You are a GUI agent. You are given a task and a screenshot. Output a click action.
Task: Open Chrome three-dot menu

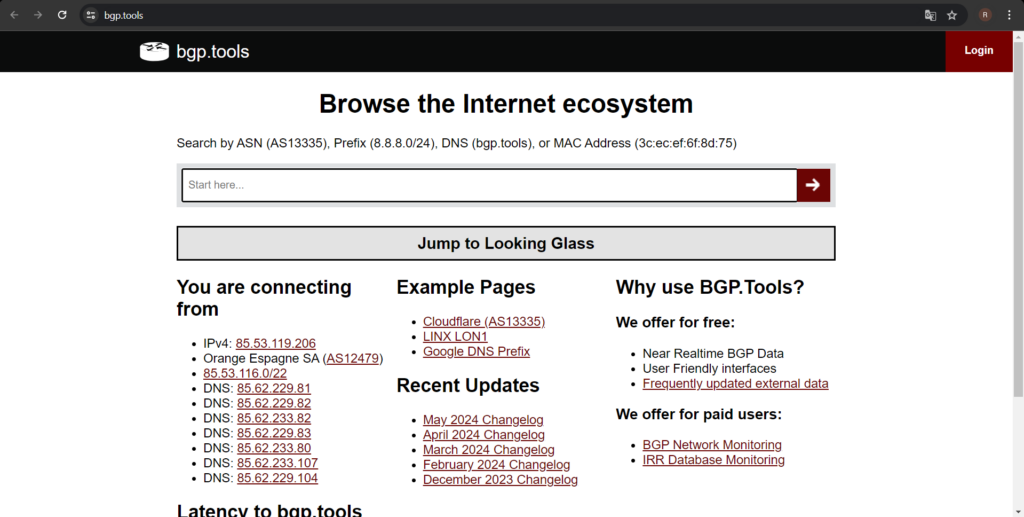point(1009,15)
